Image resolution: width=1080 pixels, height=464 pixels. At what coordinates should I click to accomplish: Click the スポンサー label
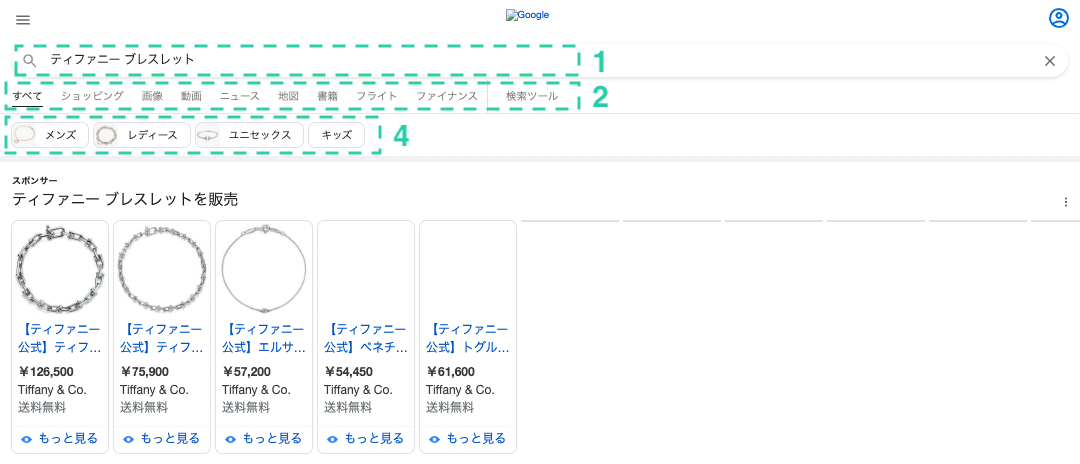pos(35,180)
